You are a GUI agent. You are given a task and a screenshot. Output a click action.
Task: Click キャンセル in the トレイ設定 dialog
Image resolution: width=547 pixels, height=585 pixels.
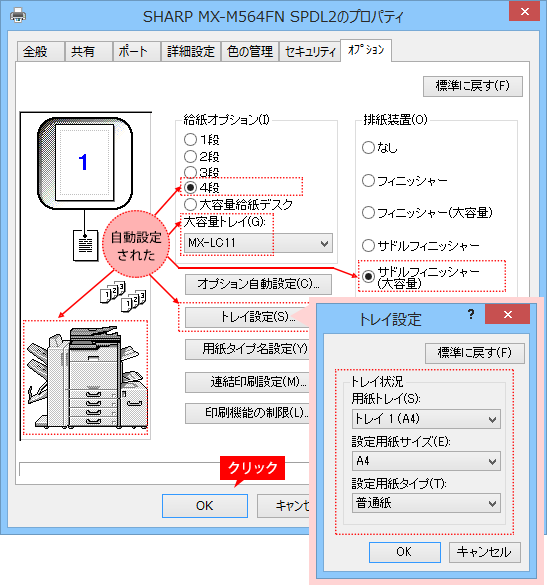click(x=485, y=552)
